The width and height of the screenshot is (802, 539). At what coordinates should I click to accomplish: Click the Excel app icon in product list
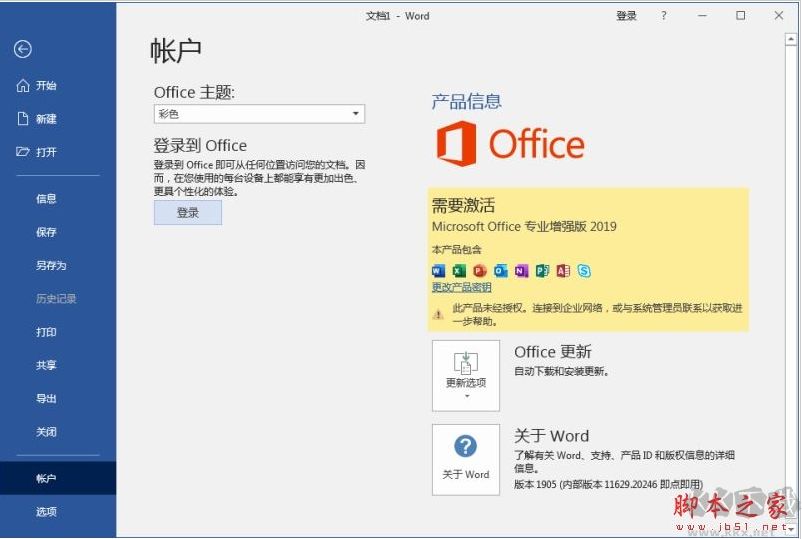click(x=459, y=271)
